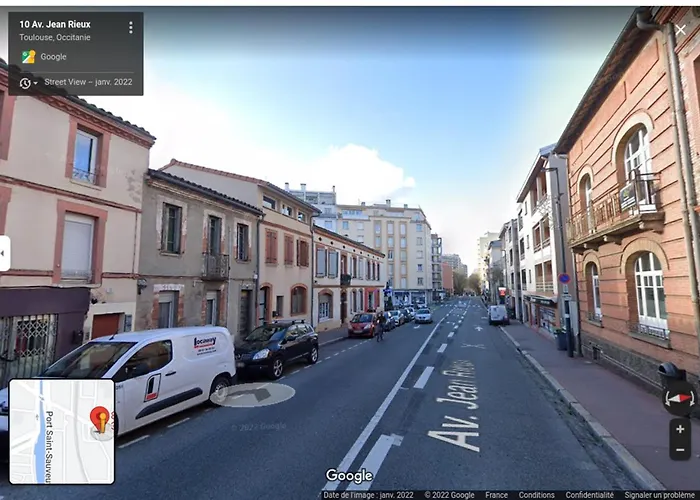Image resolution: width=700 pixels, height=500 pixels.
Task: Click the Google logo at bottom center
Action: [x=349, y=476]
